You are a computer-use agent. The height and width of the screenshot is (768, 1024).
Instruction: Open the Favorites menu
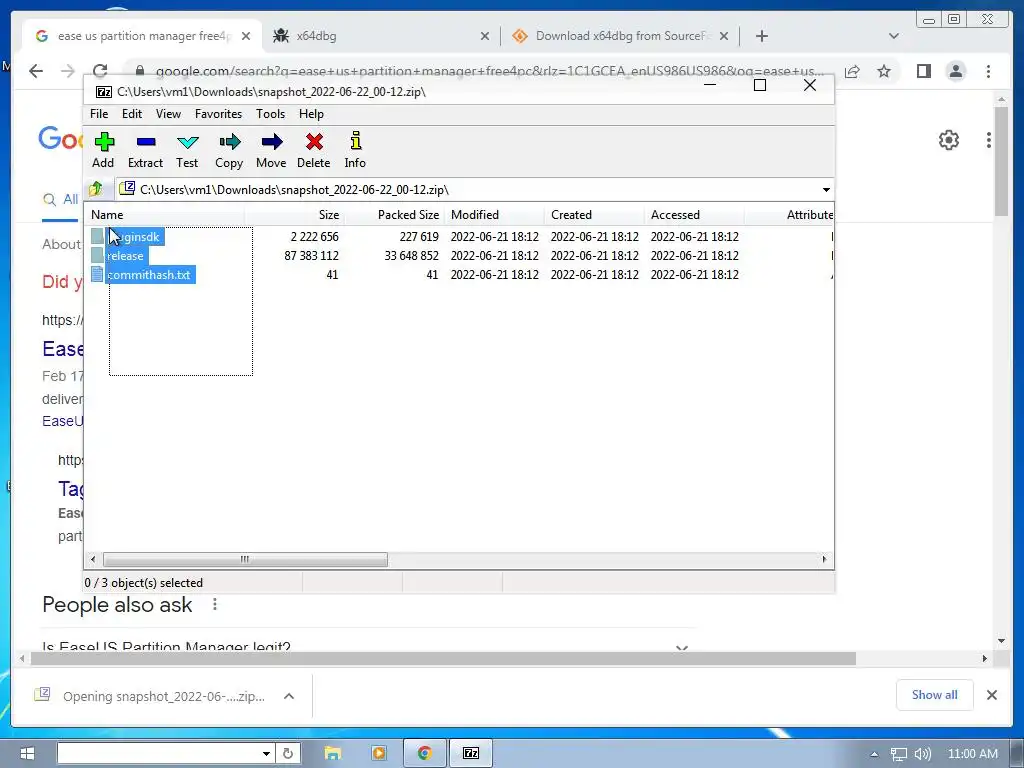point(218,114)
